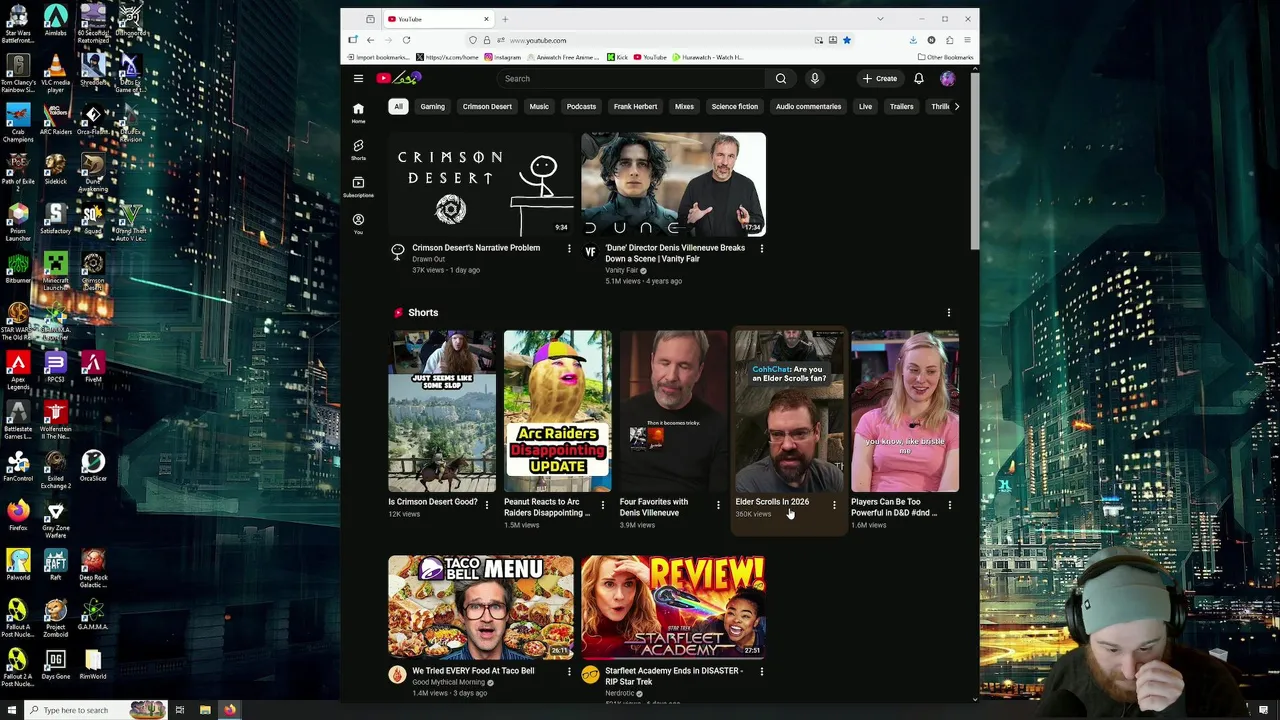
Task: Open Good Mythical Morning channel link
Action: [448, 682]
